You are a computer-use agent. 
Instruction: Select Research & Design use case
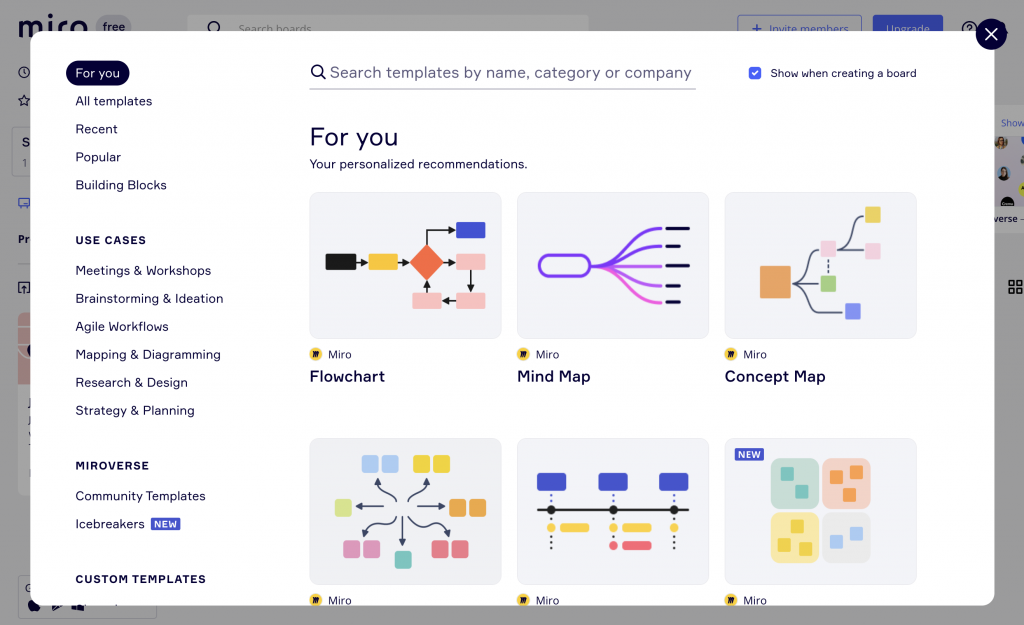[131, 383]
